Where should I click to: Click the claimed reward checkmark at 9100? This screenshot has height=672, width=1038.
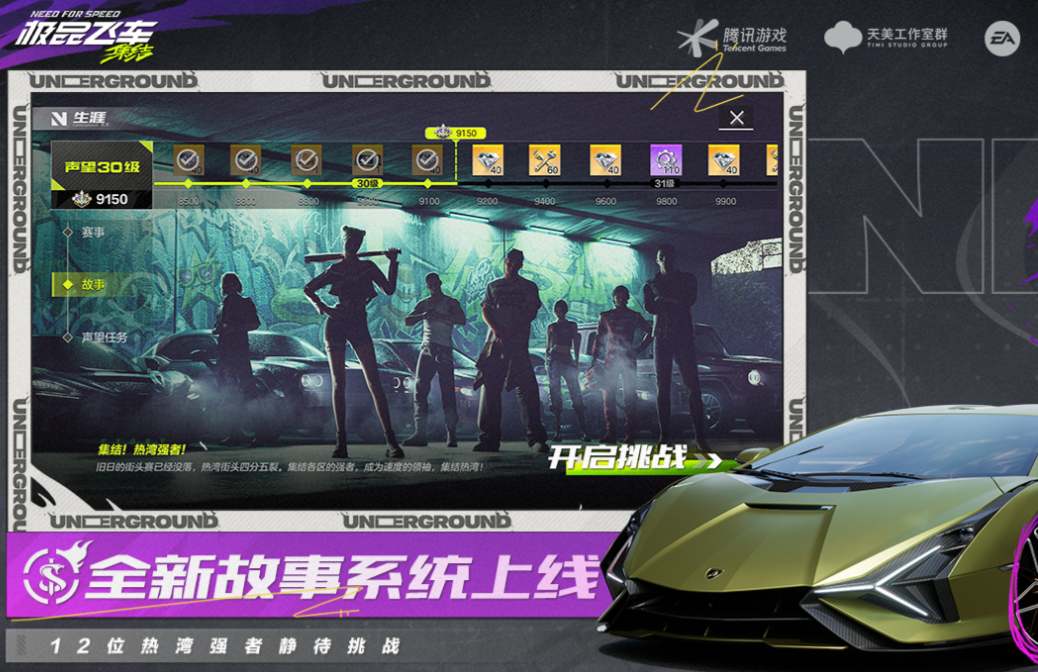click(428, 160)
